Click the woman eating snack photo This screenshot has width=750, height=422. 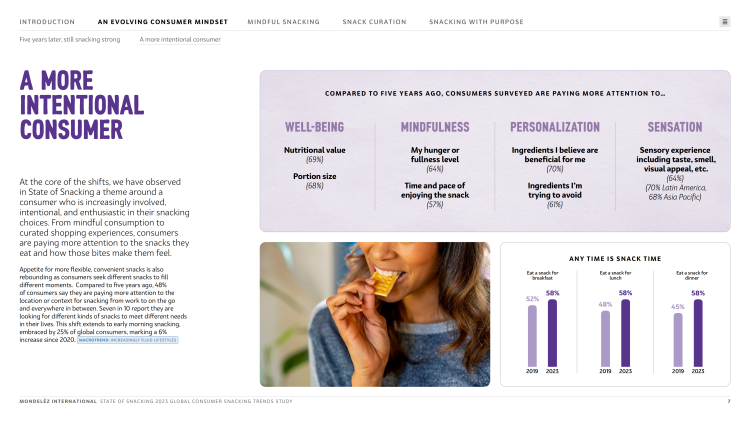374,313
